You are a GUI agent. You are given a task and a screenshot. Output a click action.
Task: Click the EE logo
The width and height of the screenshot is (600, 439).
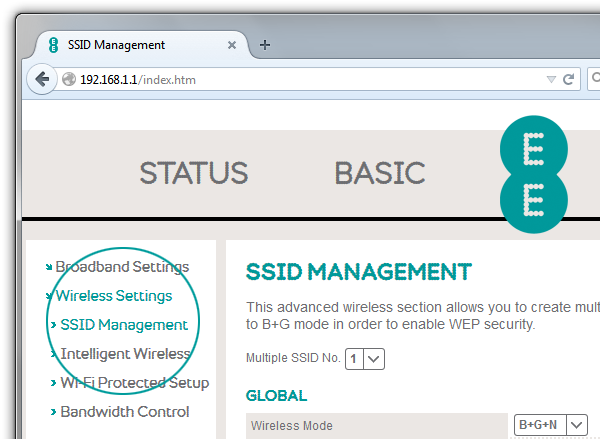(x=533, y=174)
